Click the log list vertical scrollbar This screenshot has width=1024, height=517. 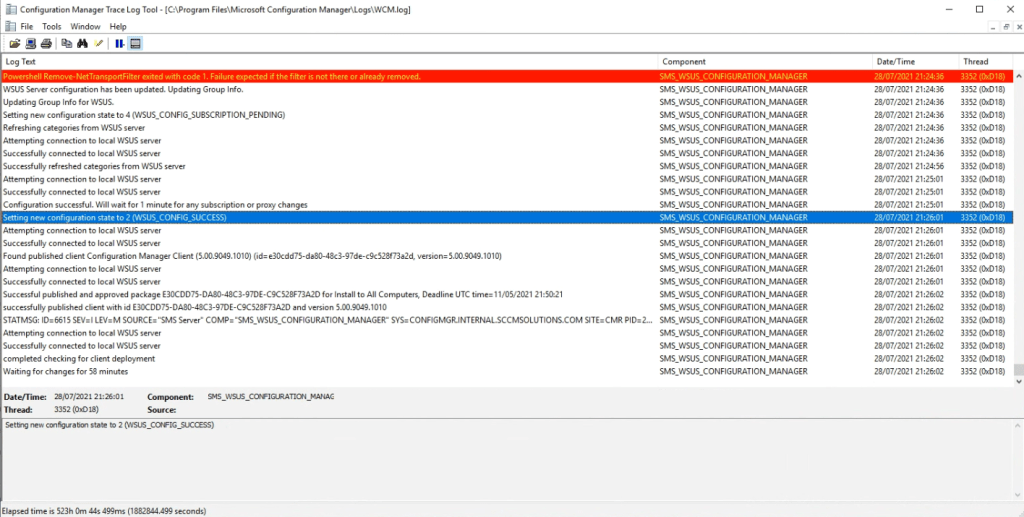pyautogui.click(x=1018, y=220)
